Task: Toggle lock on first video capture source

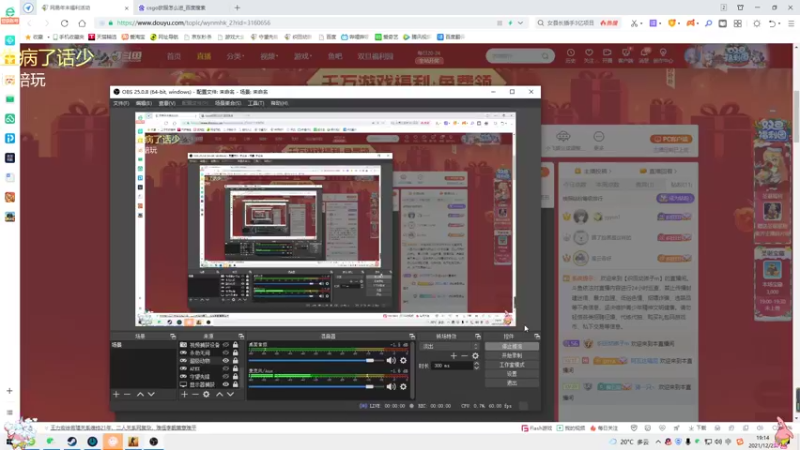Action: (x=235, y=345)
